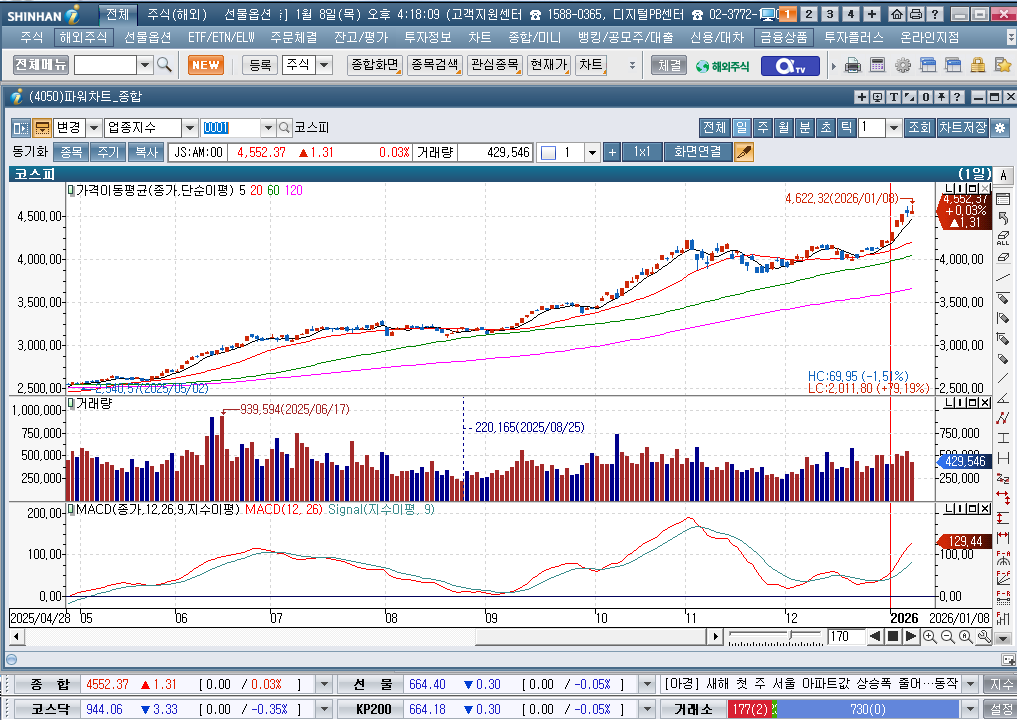Click the bar count field showing 170
This screenshot has height=720, width=1017.
click(846, 636)
